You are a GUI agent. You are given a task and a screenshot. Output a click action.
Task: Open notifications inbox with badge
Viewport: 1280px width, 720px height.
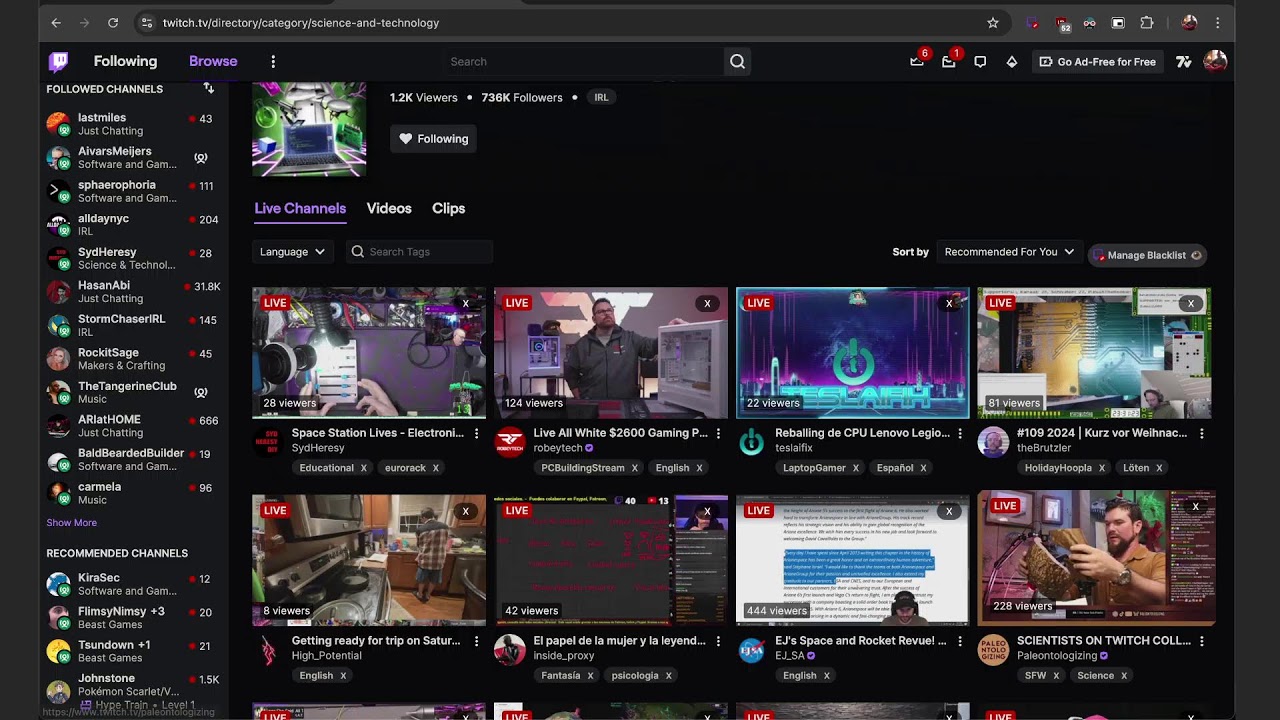pyautogui.click(x=949, y=62)
